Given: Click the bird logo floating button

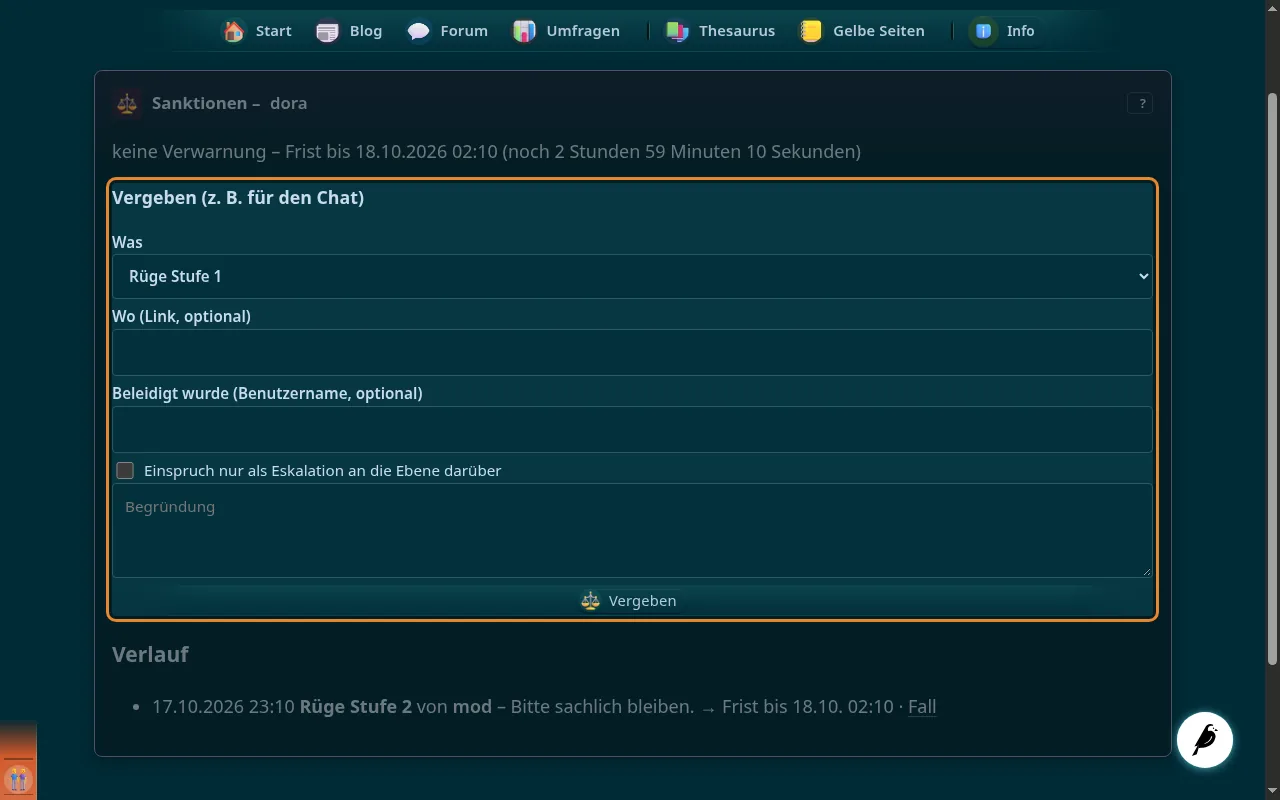Looking at the screenshot, I should point(1205,740).
